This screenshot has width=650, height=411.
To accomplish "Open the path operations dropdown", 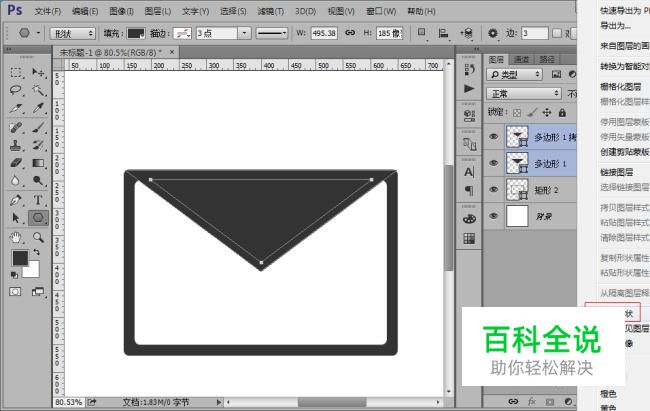I will tap(422, 33).
